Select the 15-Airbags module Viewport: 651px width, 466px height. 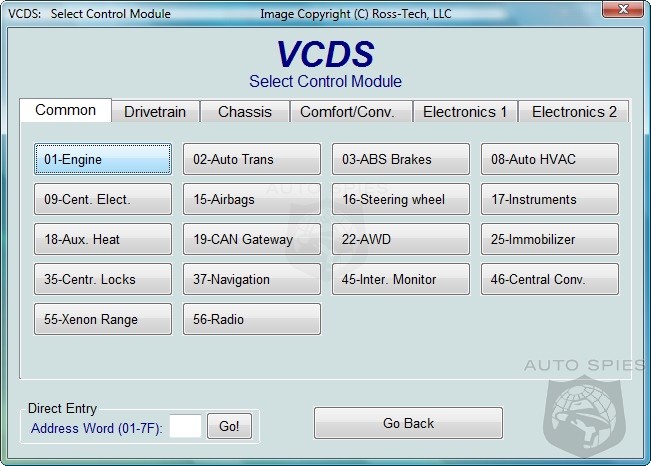251,199
